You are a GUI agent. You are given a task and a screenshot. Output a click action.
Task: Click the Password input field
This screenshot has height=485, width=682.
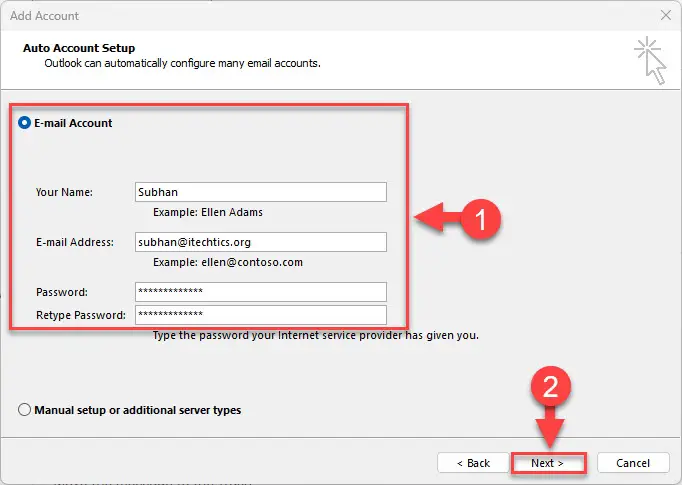261,292
